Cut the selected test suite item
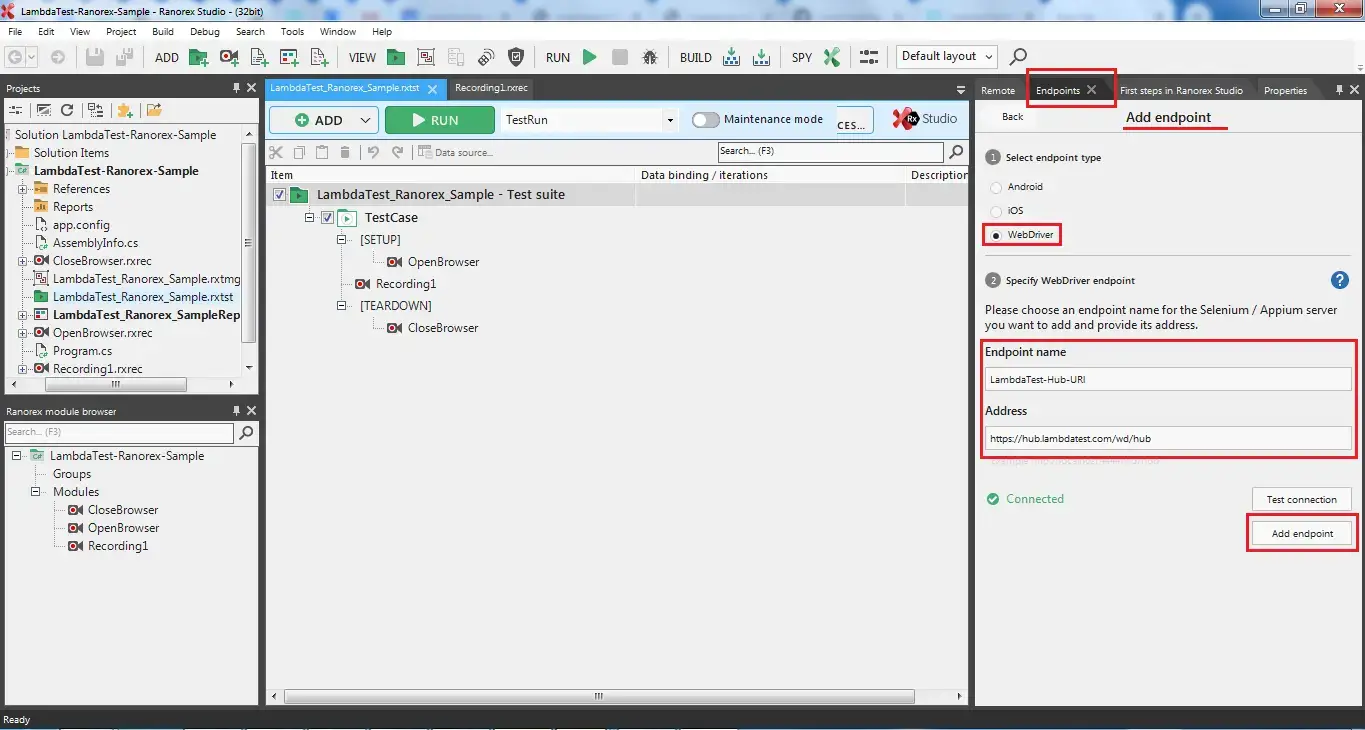 click(276, 152)
